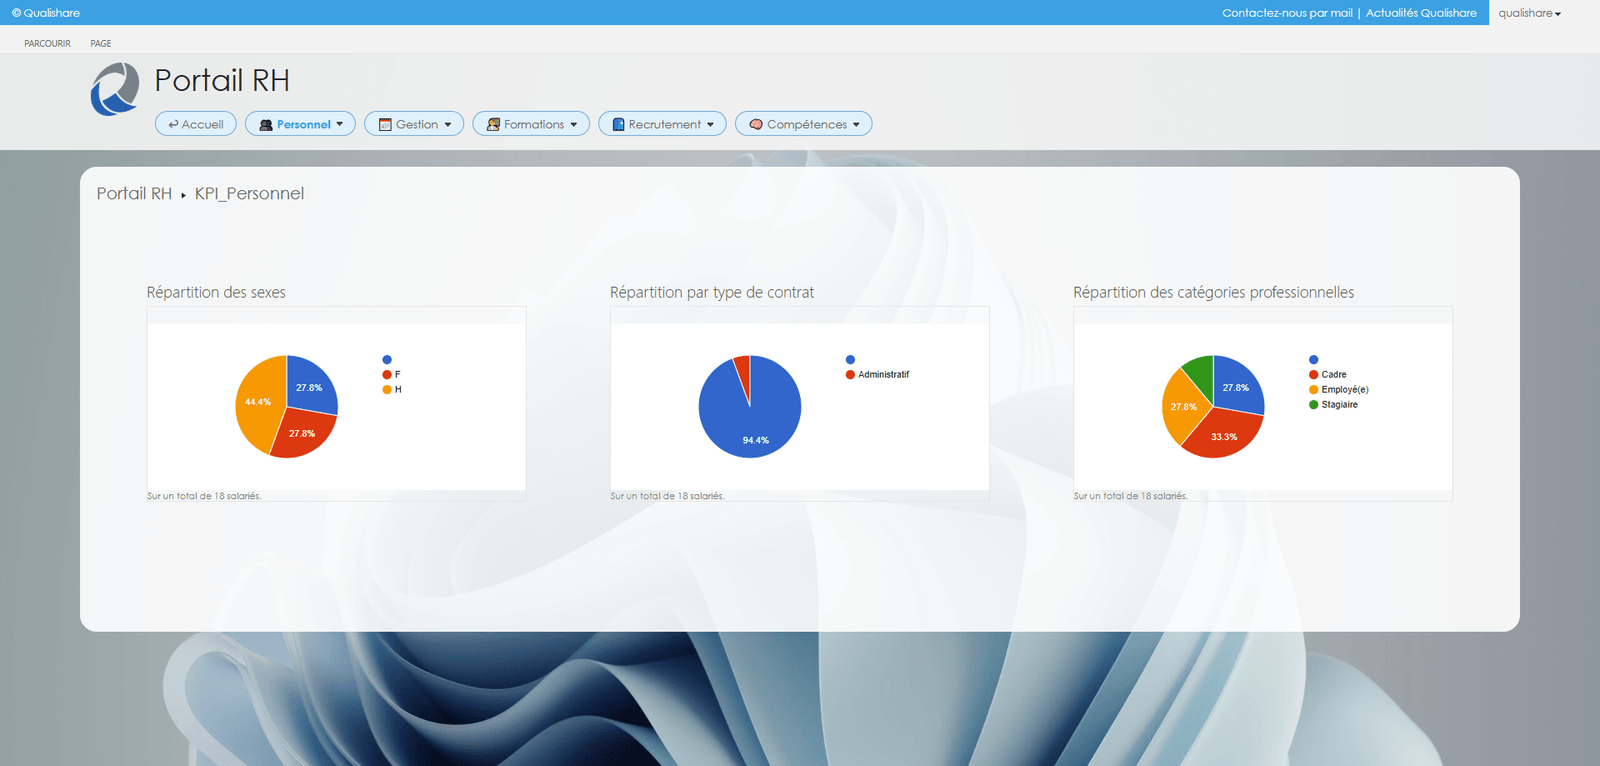Click the red F legend marker

(387, 375)
